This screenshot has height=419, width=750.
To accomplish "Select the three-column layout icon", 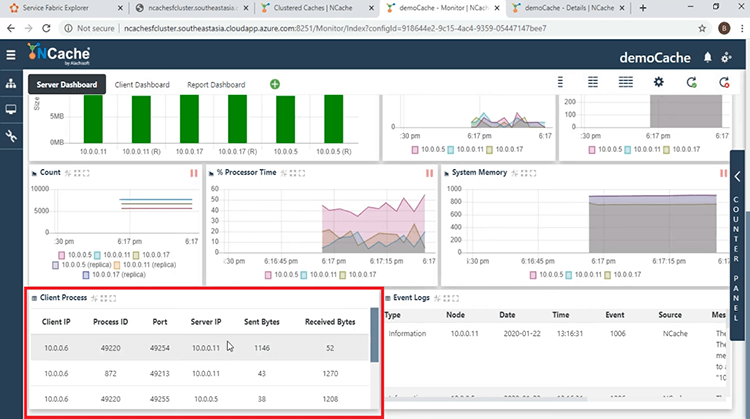I will click(626, 82).
